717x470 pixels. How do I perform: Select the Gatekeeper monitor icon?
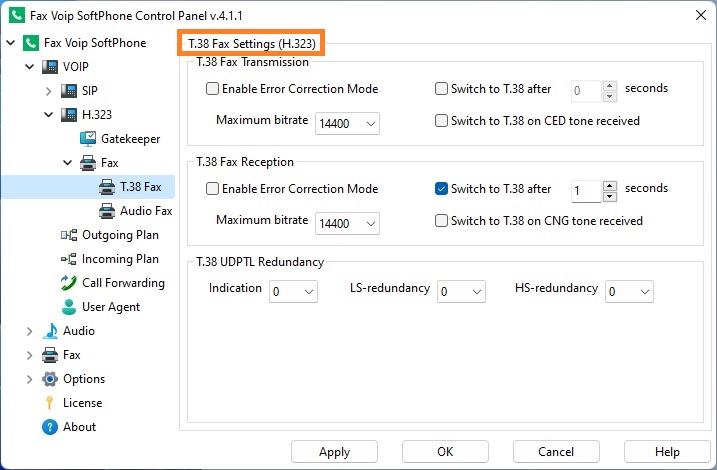click(x=88, y=139)
